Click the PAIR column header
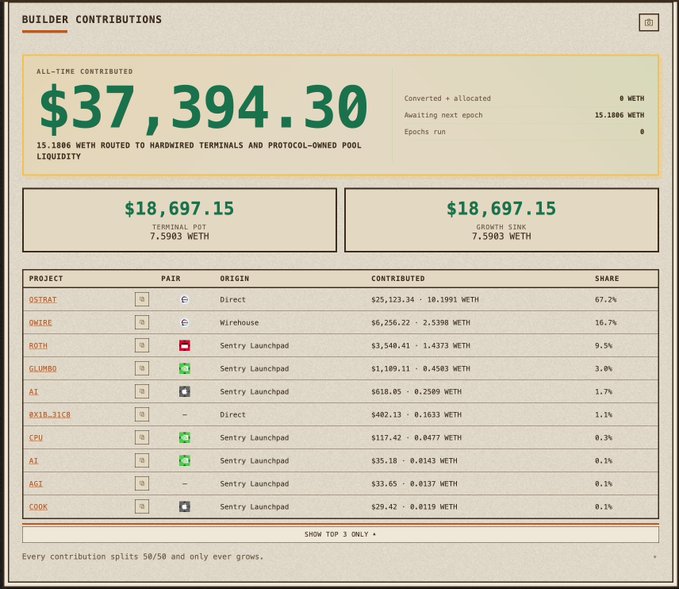 point(171,278)
